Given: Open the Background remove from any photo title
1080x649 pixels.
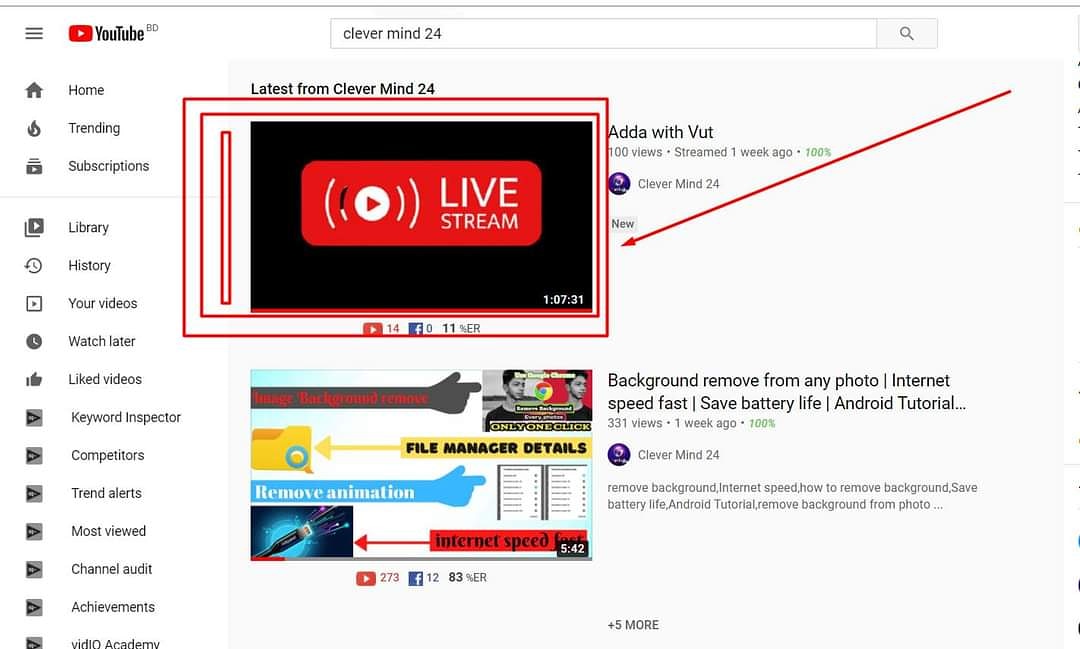Looking at the screenshot, I should tap(787, 391).
